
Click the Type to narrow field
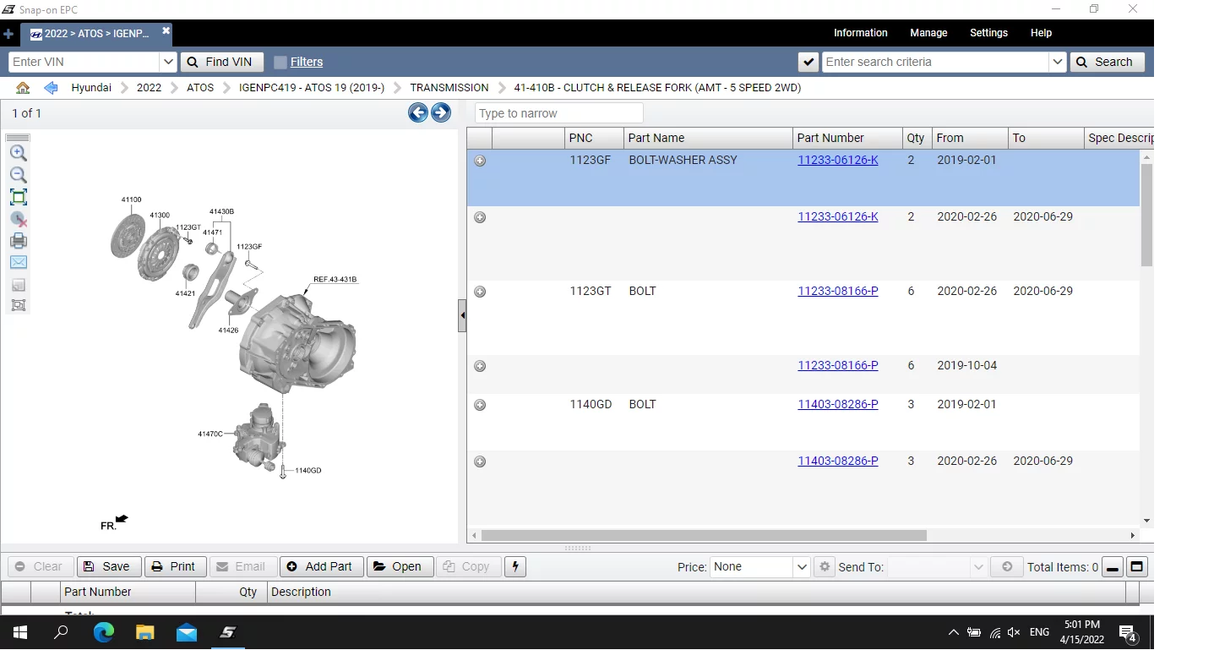point(558,113)
